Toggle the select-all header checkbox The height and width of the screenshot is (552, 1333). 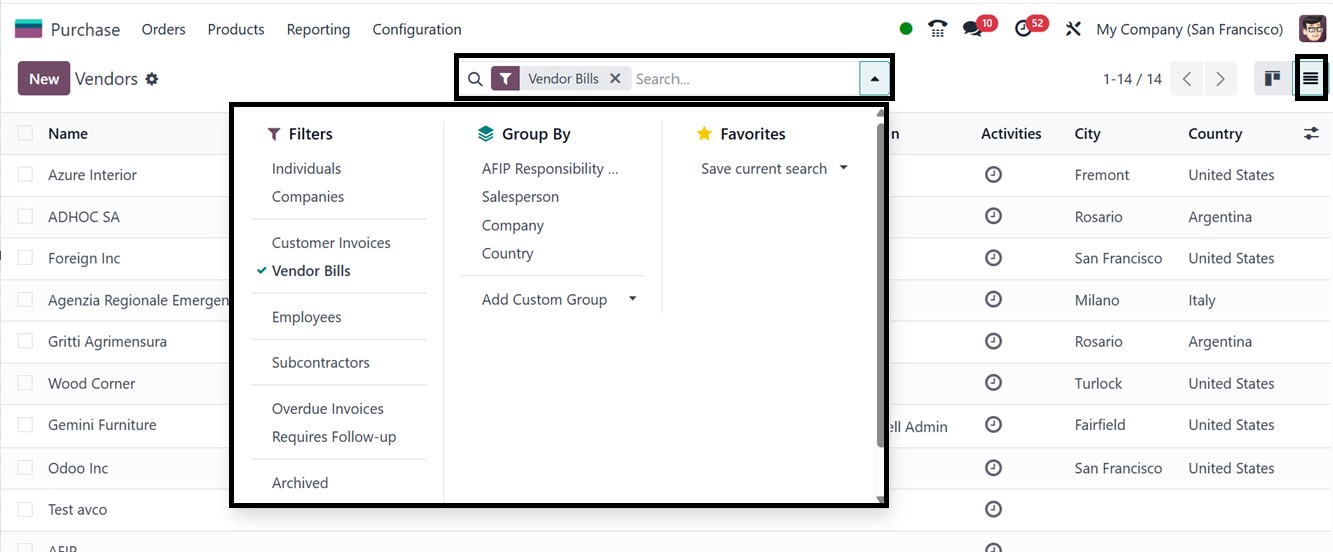(x=25, y=133)
